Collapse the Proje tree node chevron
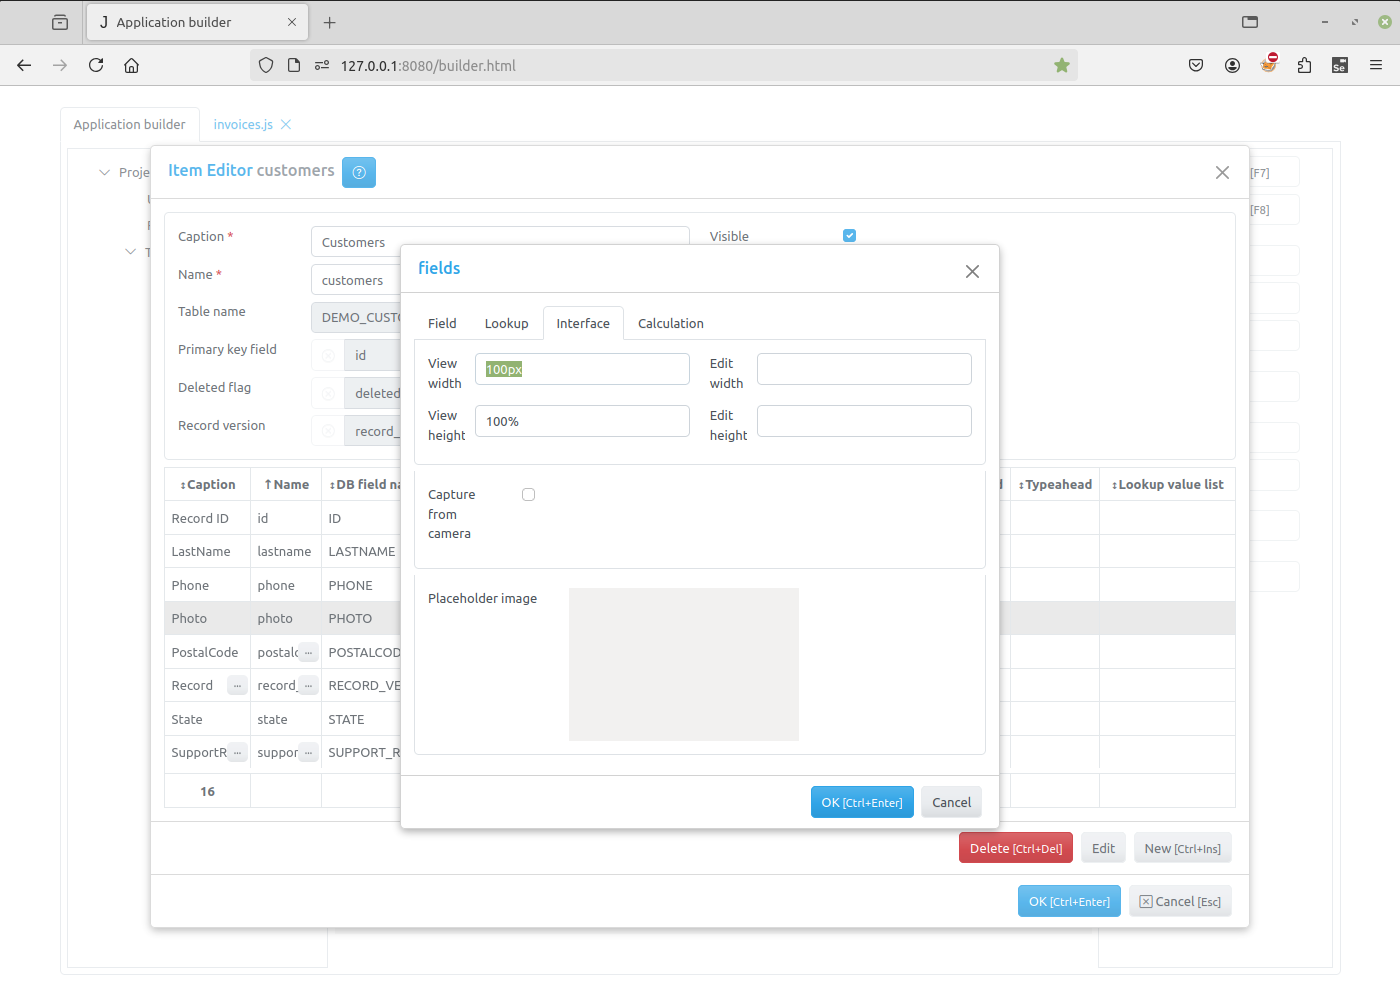Screen dimensions: 1400x987 point(104,172)
